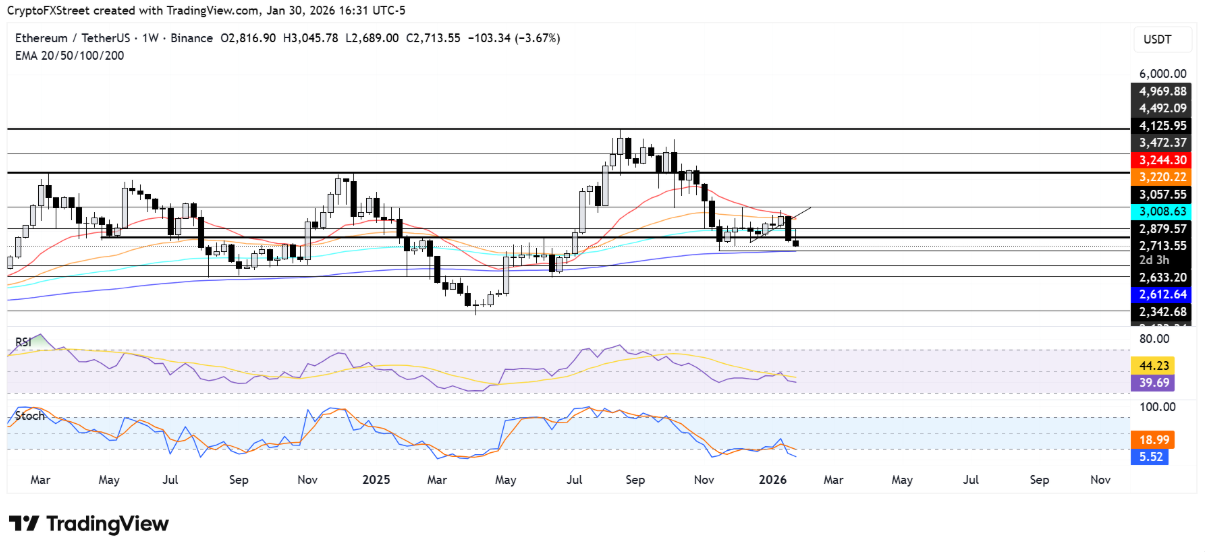Viewport: 1205px width, 552px height.
Task: Click the cyan 3,008.63 EMA price tag
Action: pyautogui.click(x=1160, y=213)
